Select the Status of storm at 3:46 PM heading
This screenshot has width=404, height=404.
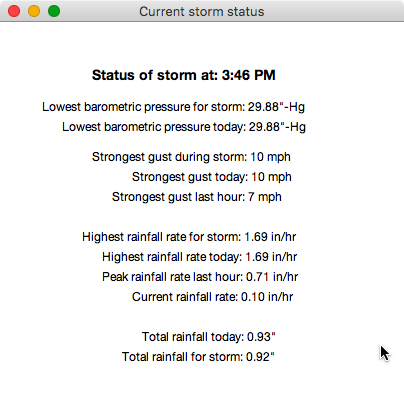(184, 75)
